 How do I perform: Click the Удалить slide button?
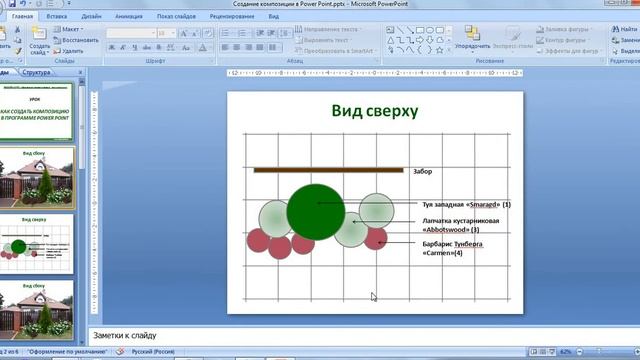pyautogui.click(x=69, y=51)
